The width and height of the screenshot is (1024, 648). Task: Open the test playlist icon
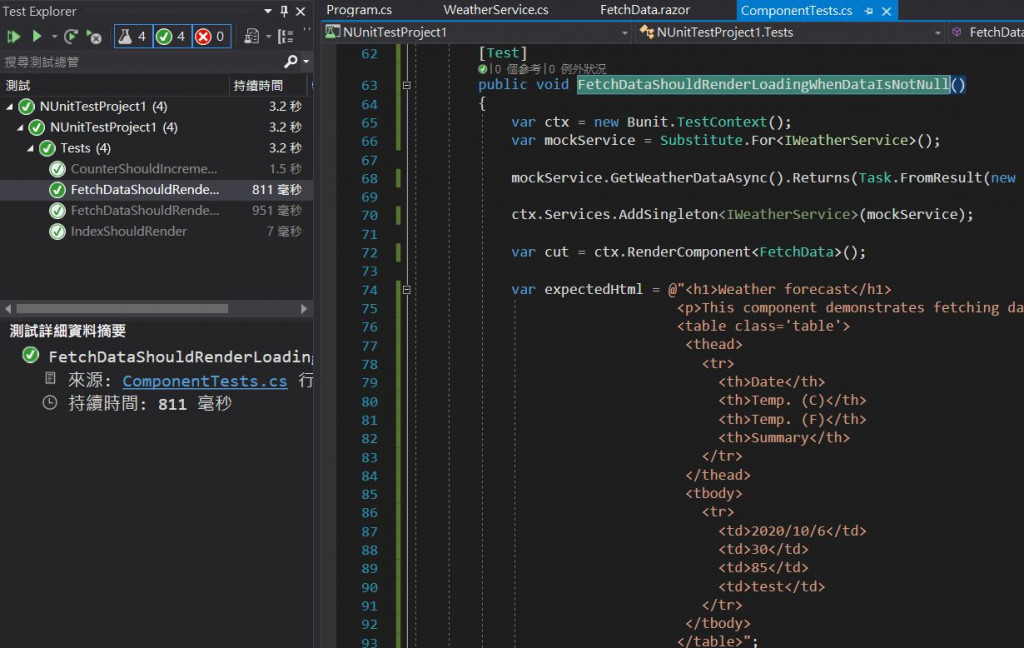[x=251, y=37]
